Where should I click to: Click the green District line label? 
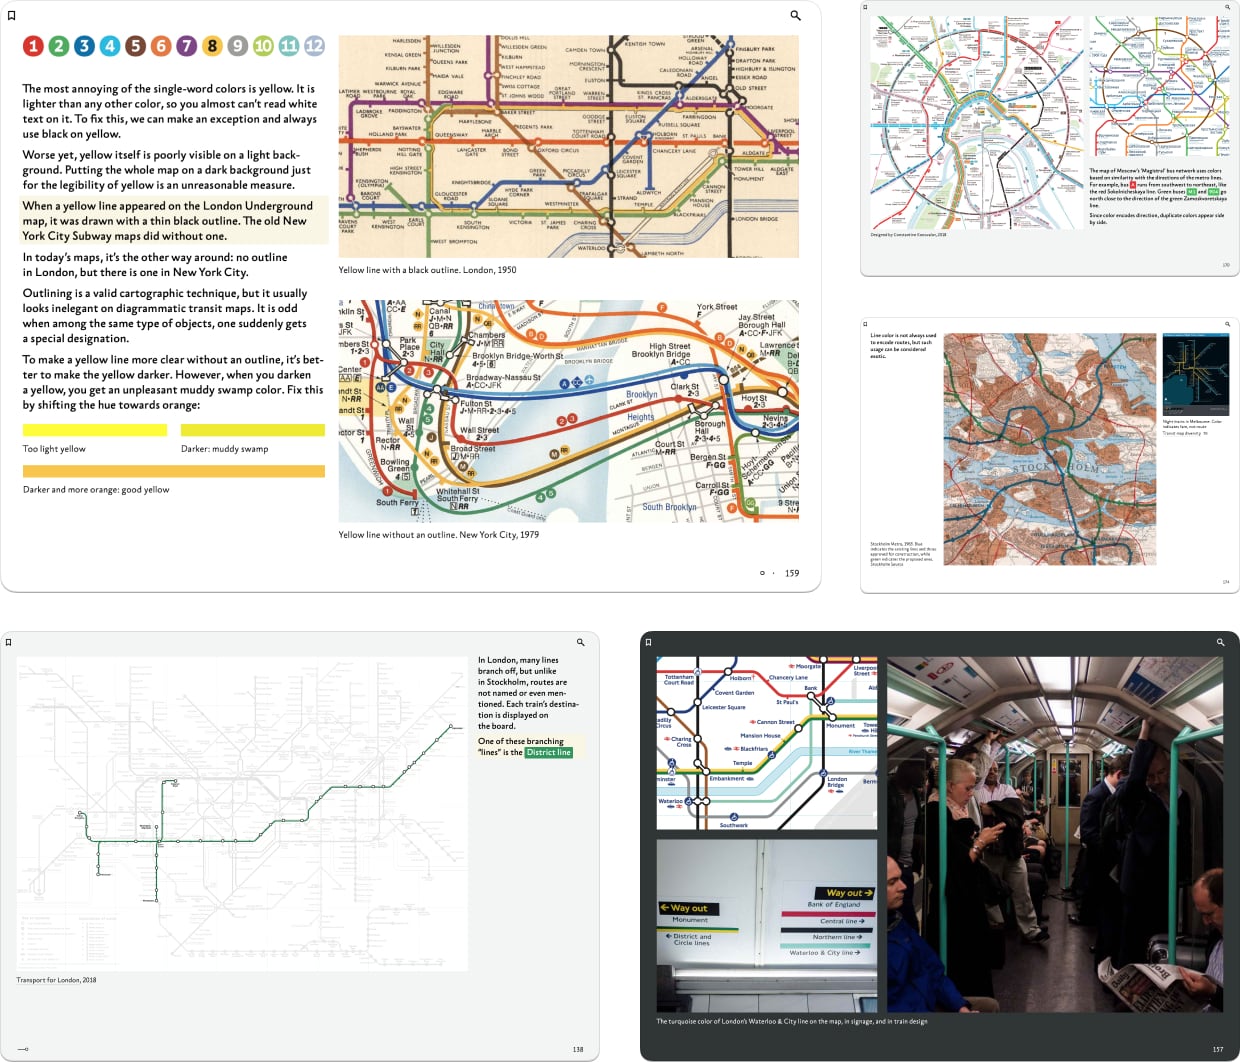coord(549,752)
